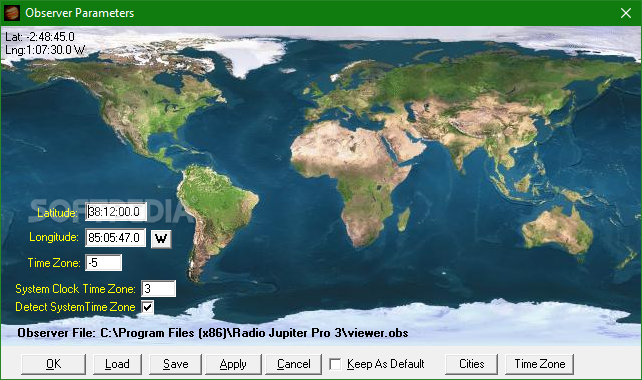Uncheck Detect System Time Zone
The width and height of the screenshot is (642, 380).
[x=147, y=307]
